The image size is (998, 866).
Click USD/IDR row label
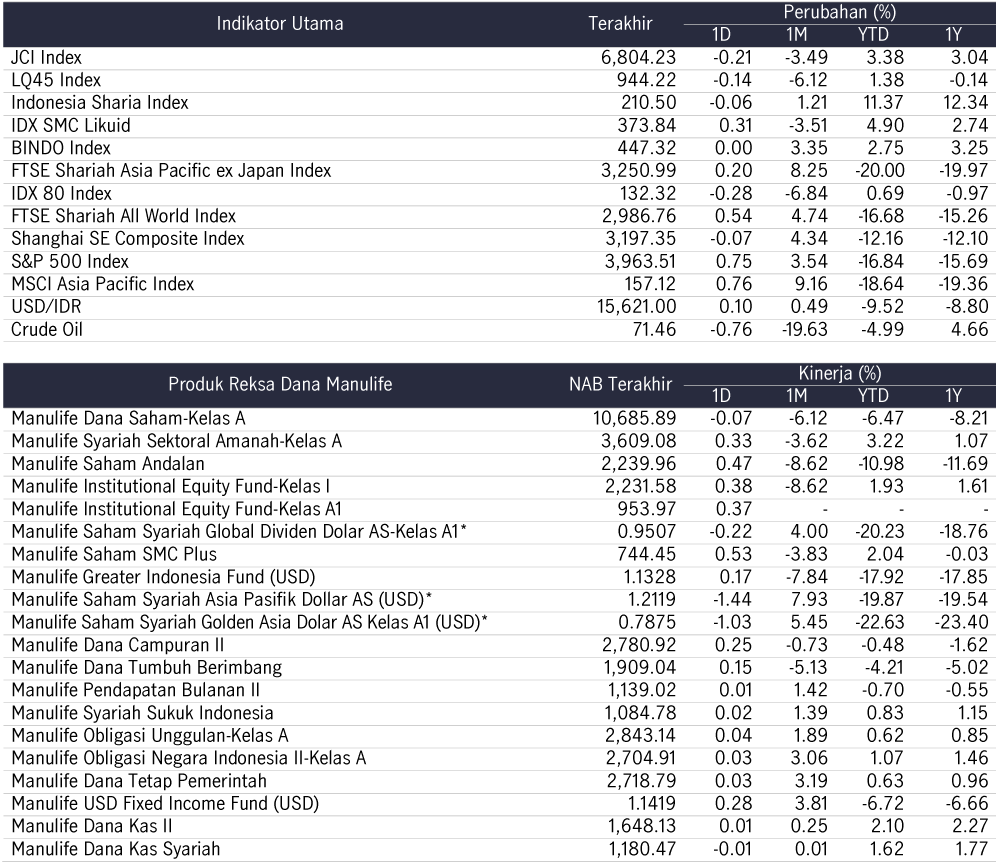46,307
